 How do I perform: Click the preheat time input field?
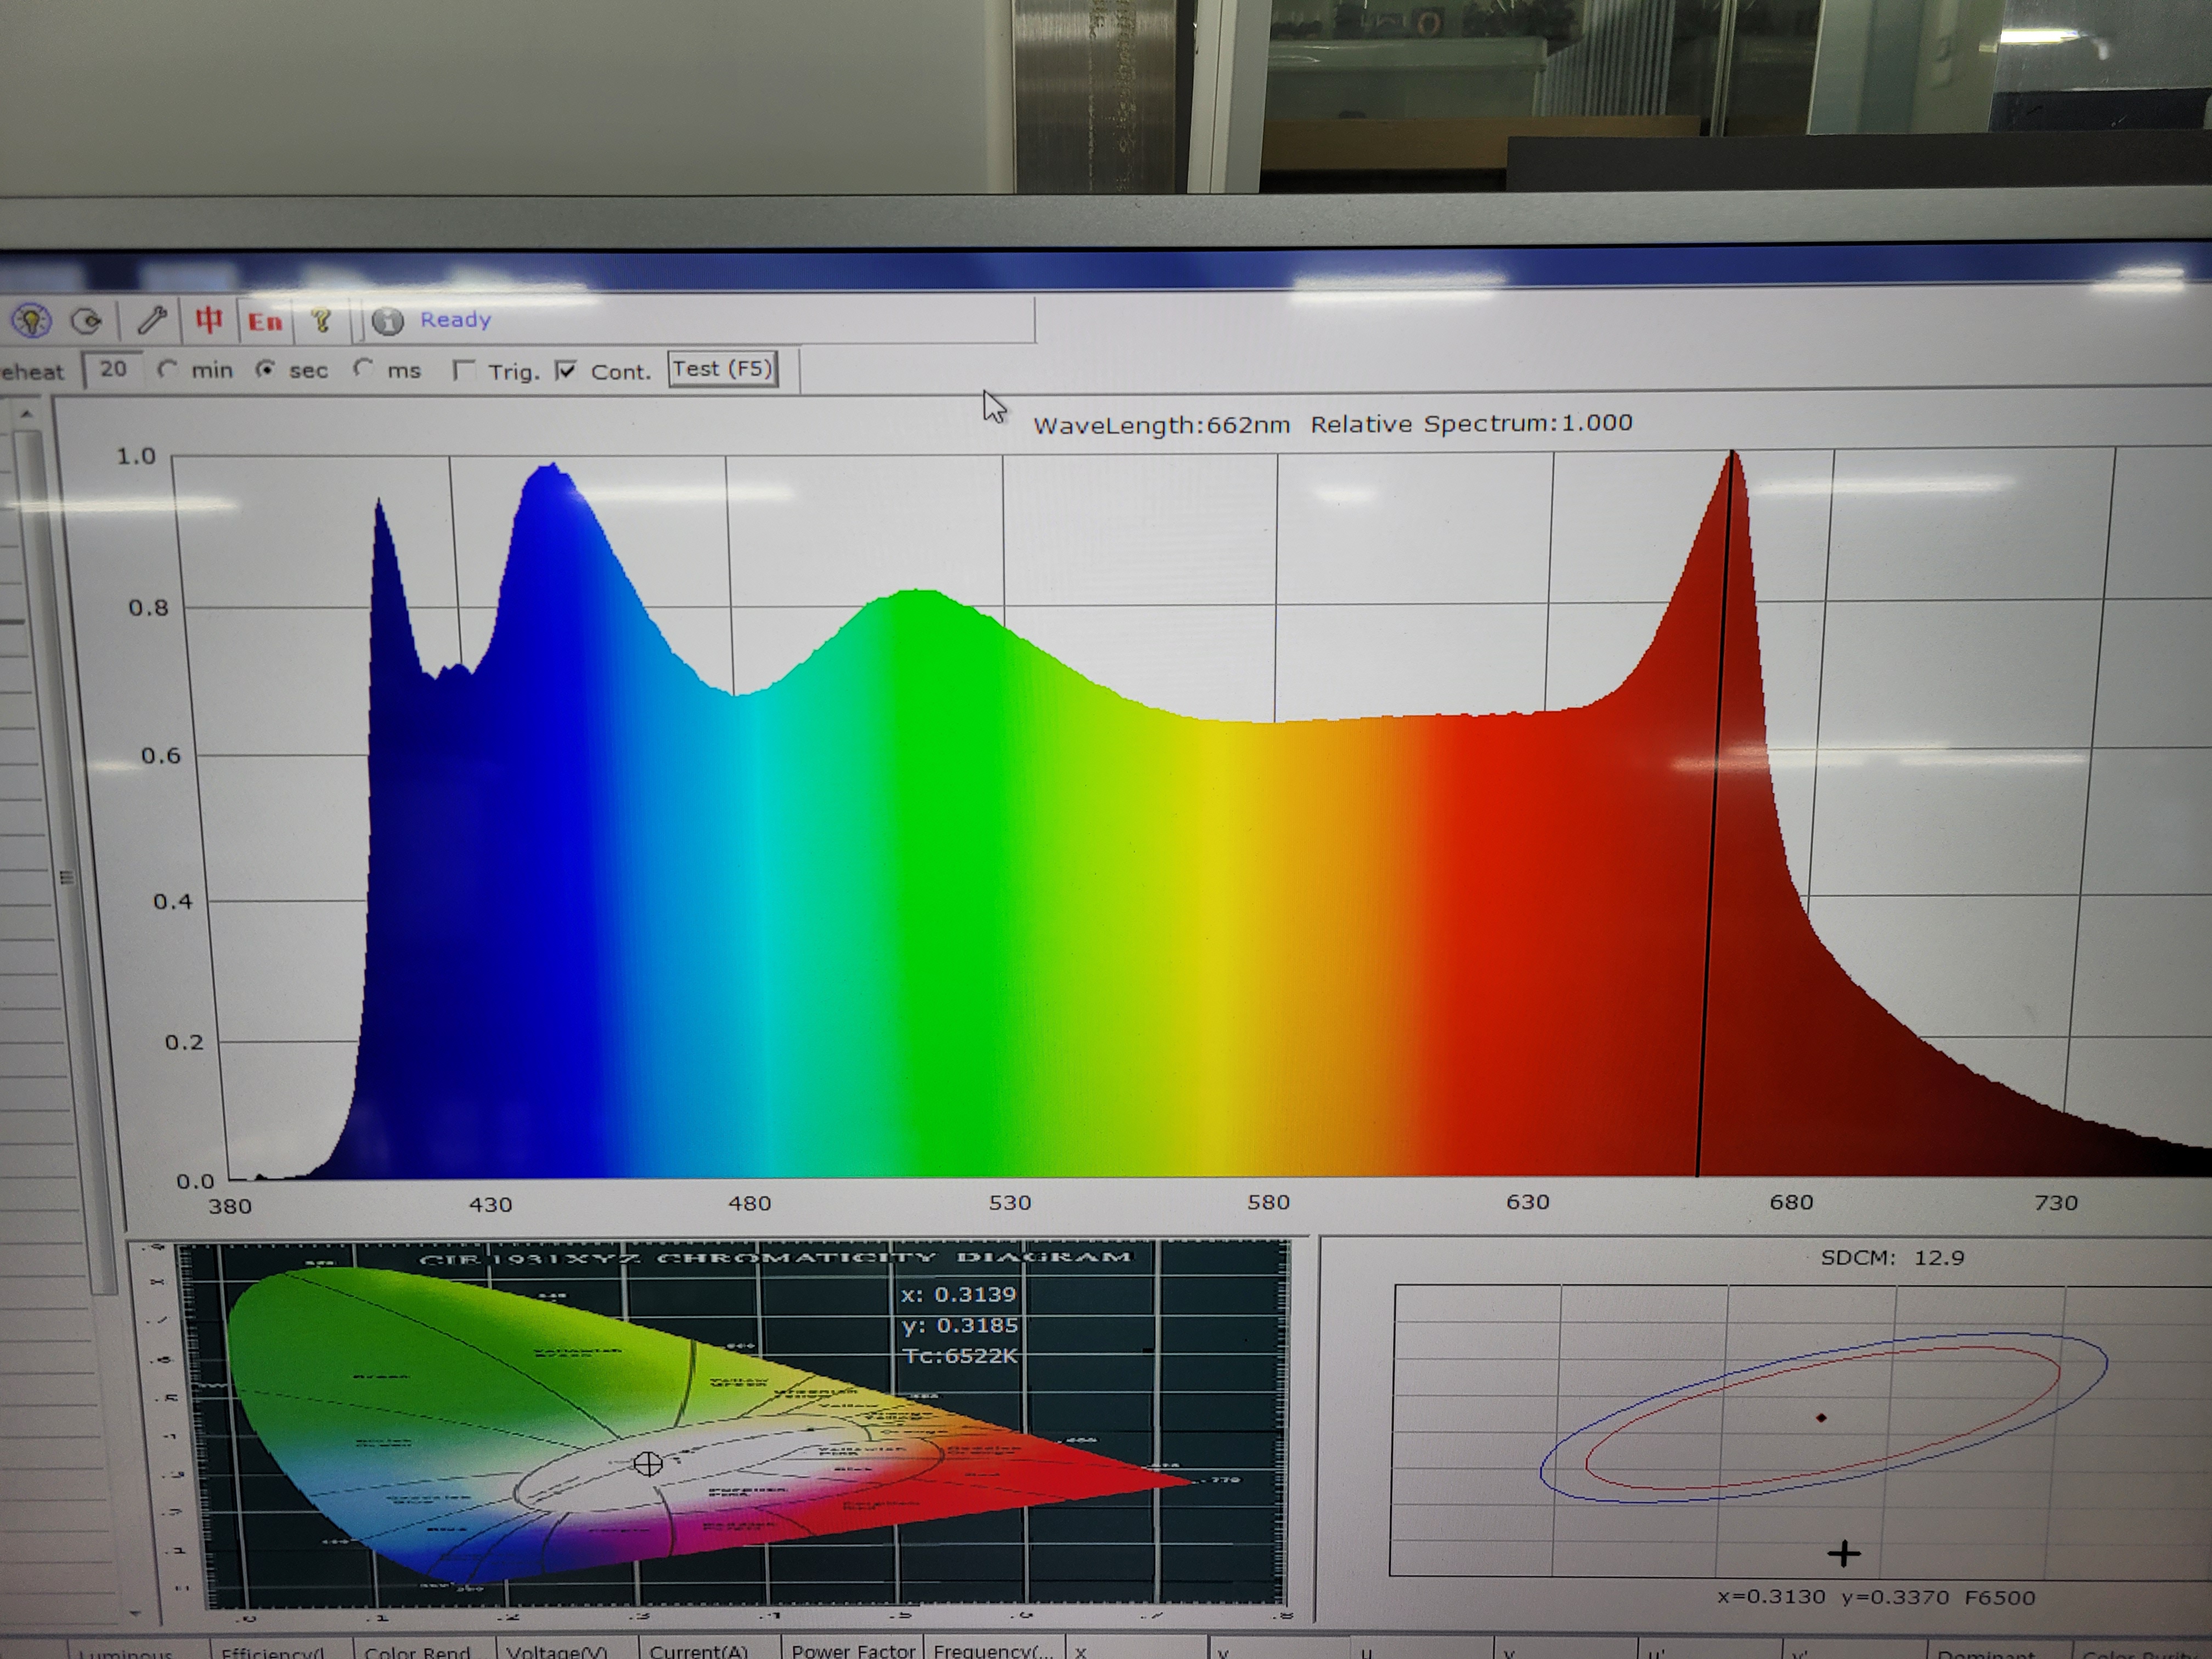point(112,369)
